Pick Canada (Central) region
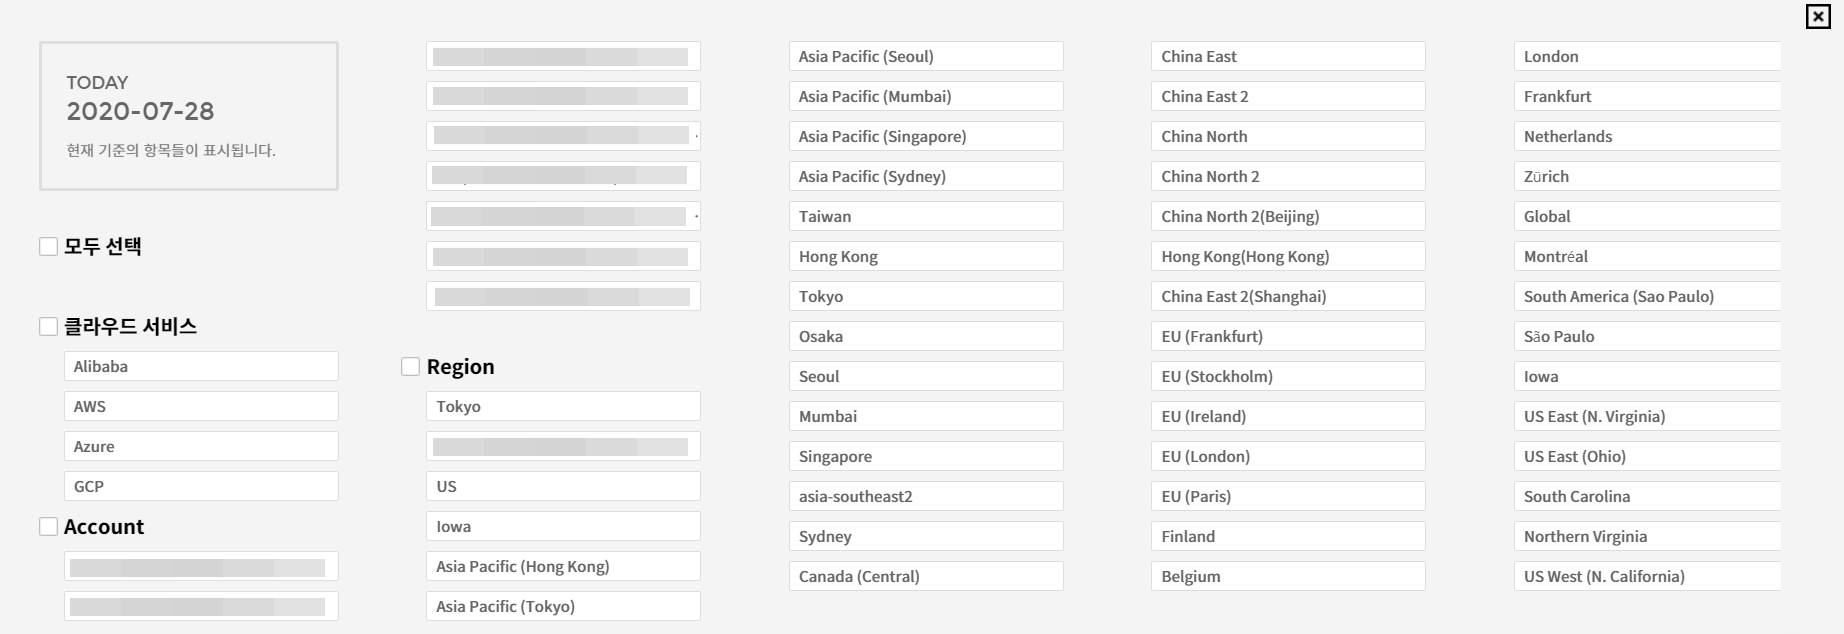This screenshot has height=634, width=1844. [x=925, y=576]
